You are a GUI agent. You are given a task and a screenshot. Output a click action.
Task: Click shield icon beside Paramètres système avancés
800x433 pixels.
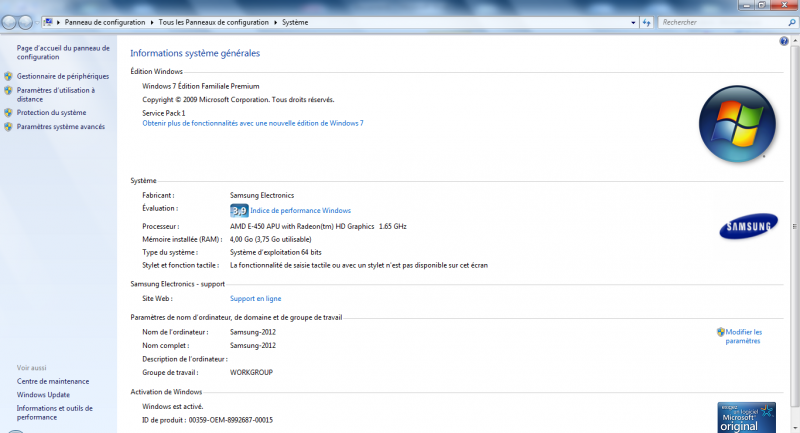coord(8,127)
